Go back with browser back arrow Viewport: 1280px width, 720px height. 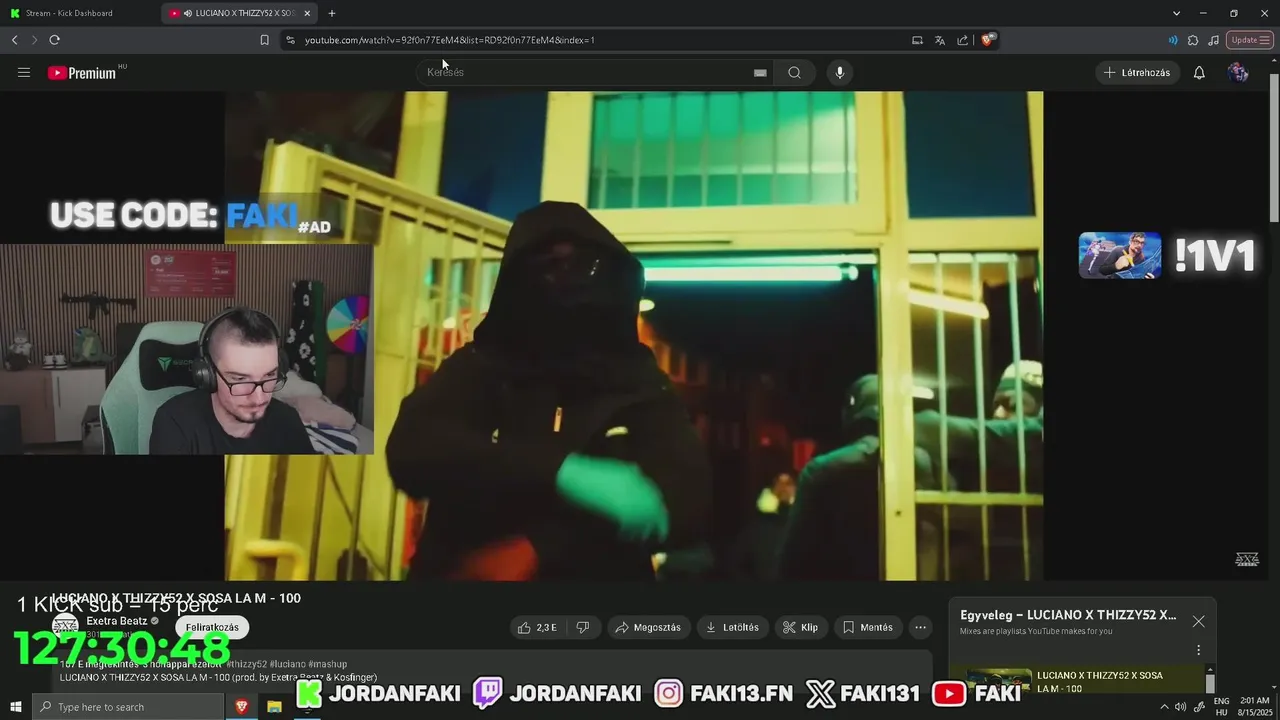(x=15, y=40)
